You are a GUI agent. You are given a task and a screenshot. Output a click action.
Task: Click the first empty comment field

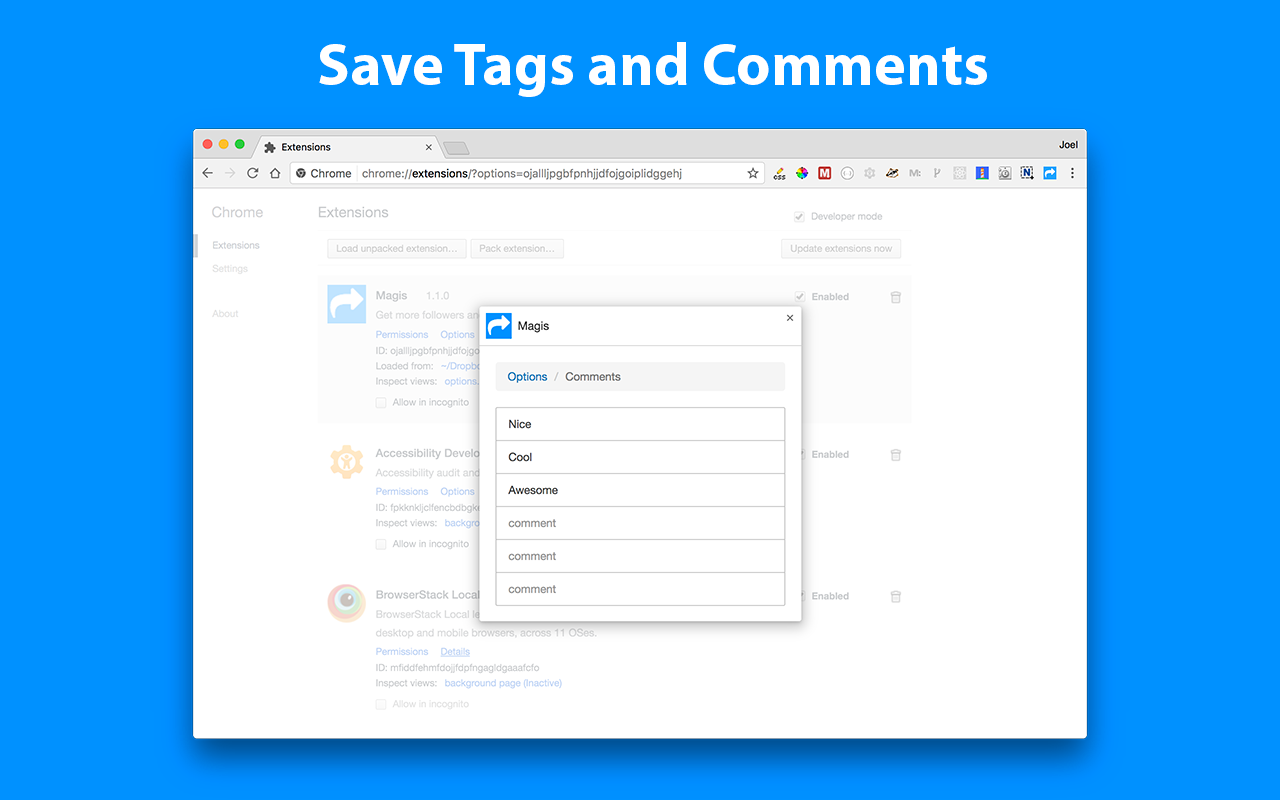[640, 523]
